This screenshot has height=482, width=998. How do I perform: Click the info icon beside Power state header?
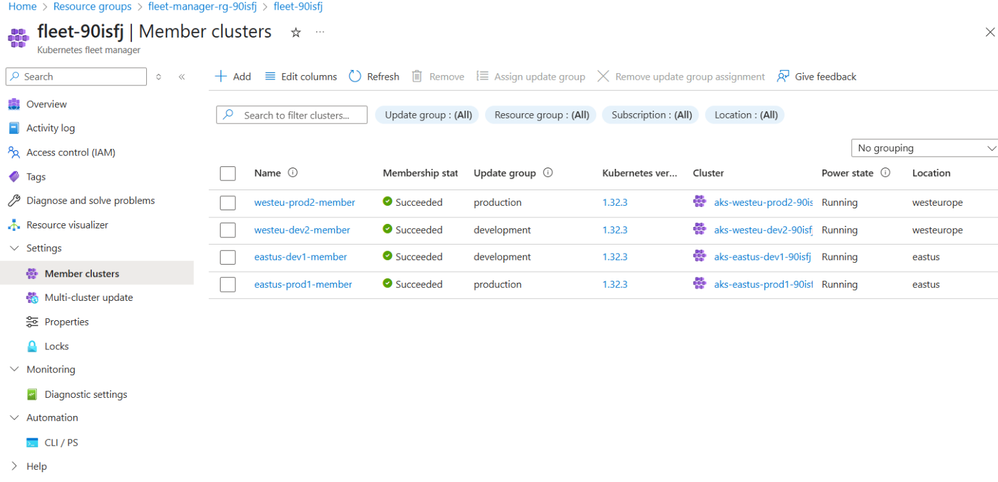tap(885, 173)
